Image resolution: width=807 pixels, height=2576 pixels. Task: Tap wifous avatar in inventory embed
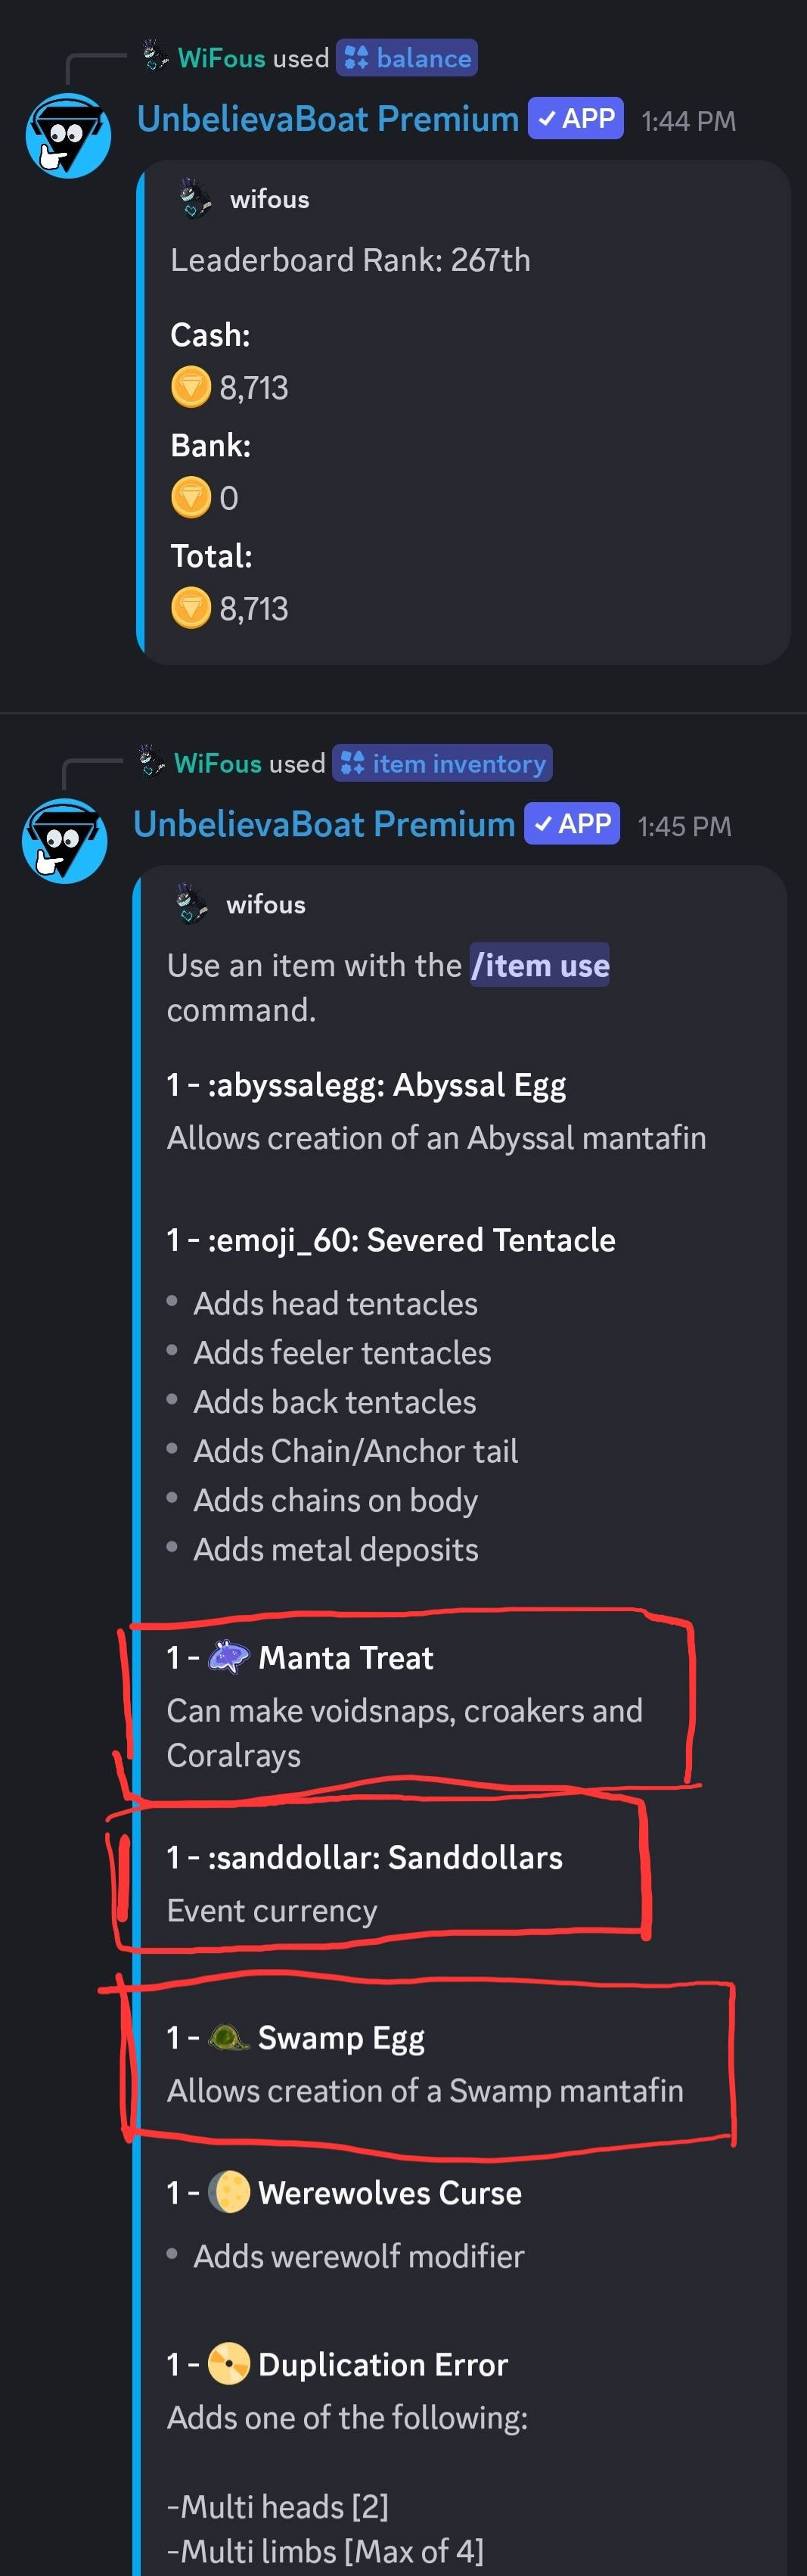point(192,903)
